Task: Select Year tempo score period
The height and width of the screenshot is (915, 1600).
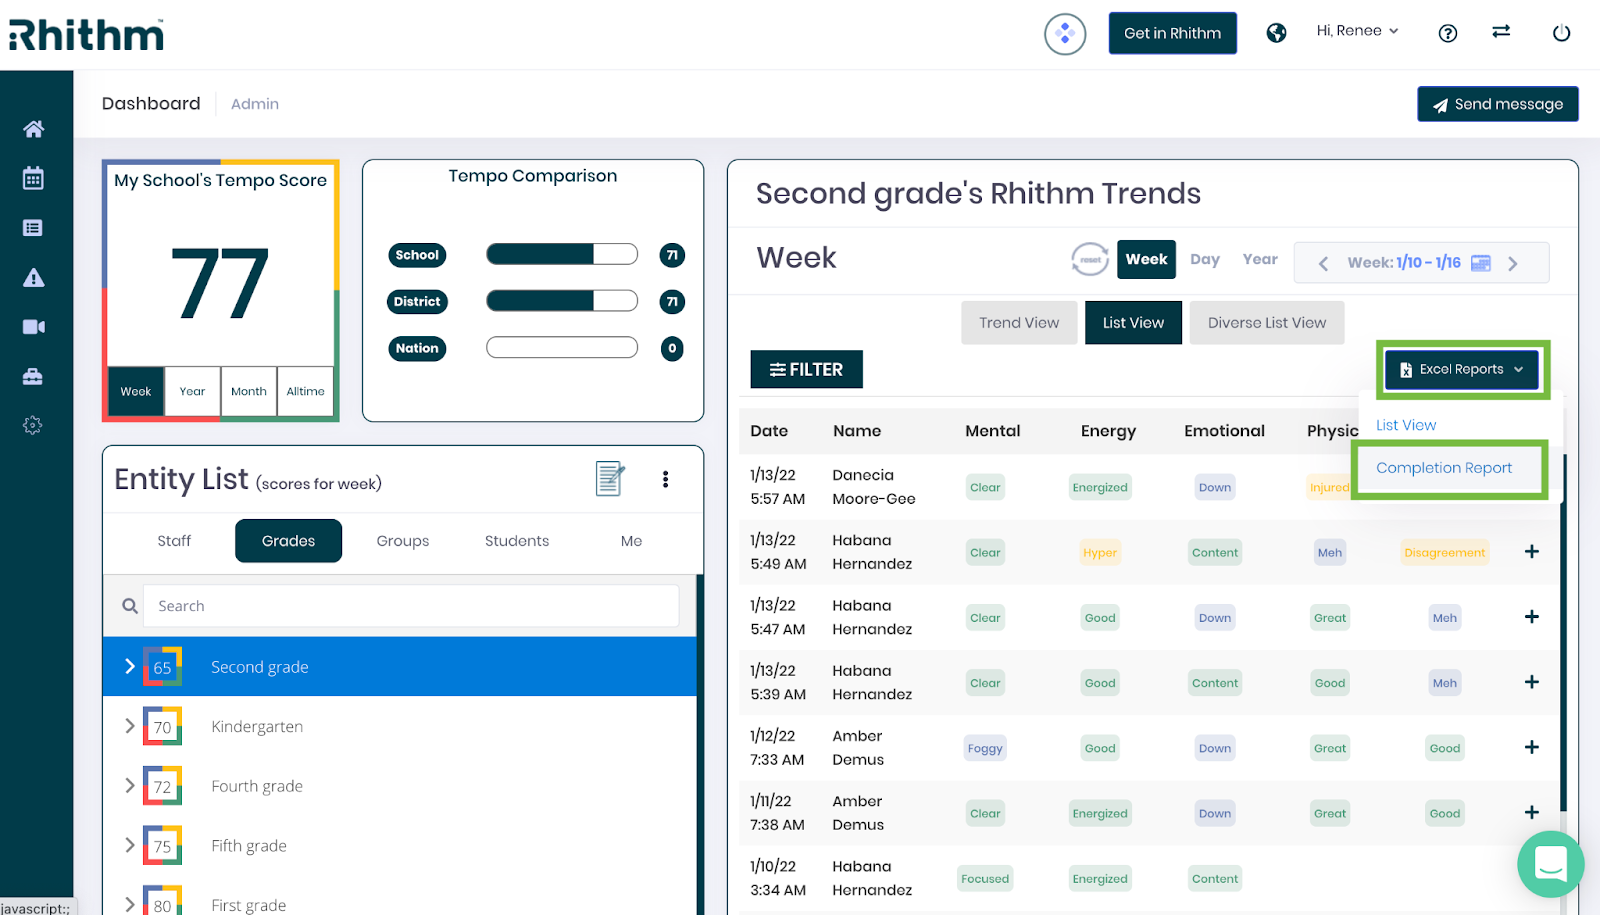Action: (192, 391)
